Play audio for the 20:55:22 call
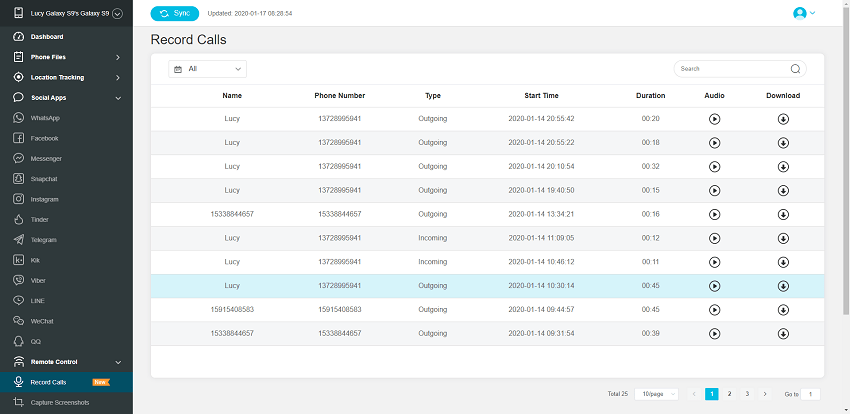The width and height of the screenshot is (850, 414). 714,143
